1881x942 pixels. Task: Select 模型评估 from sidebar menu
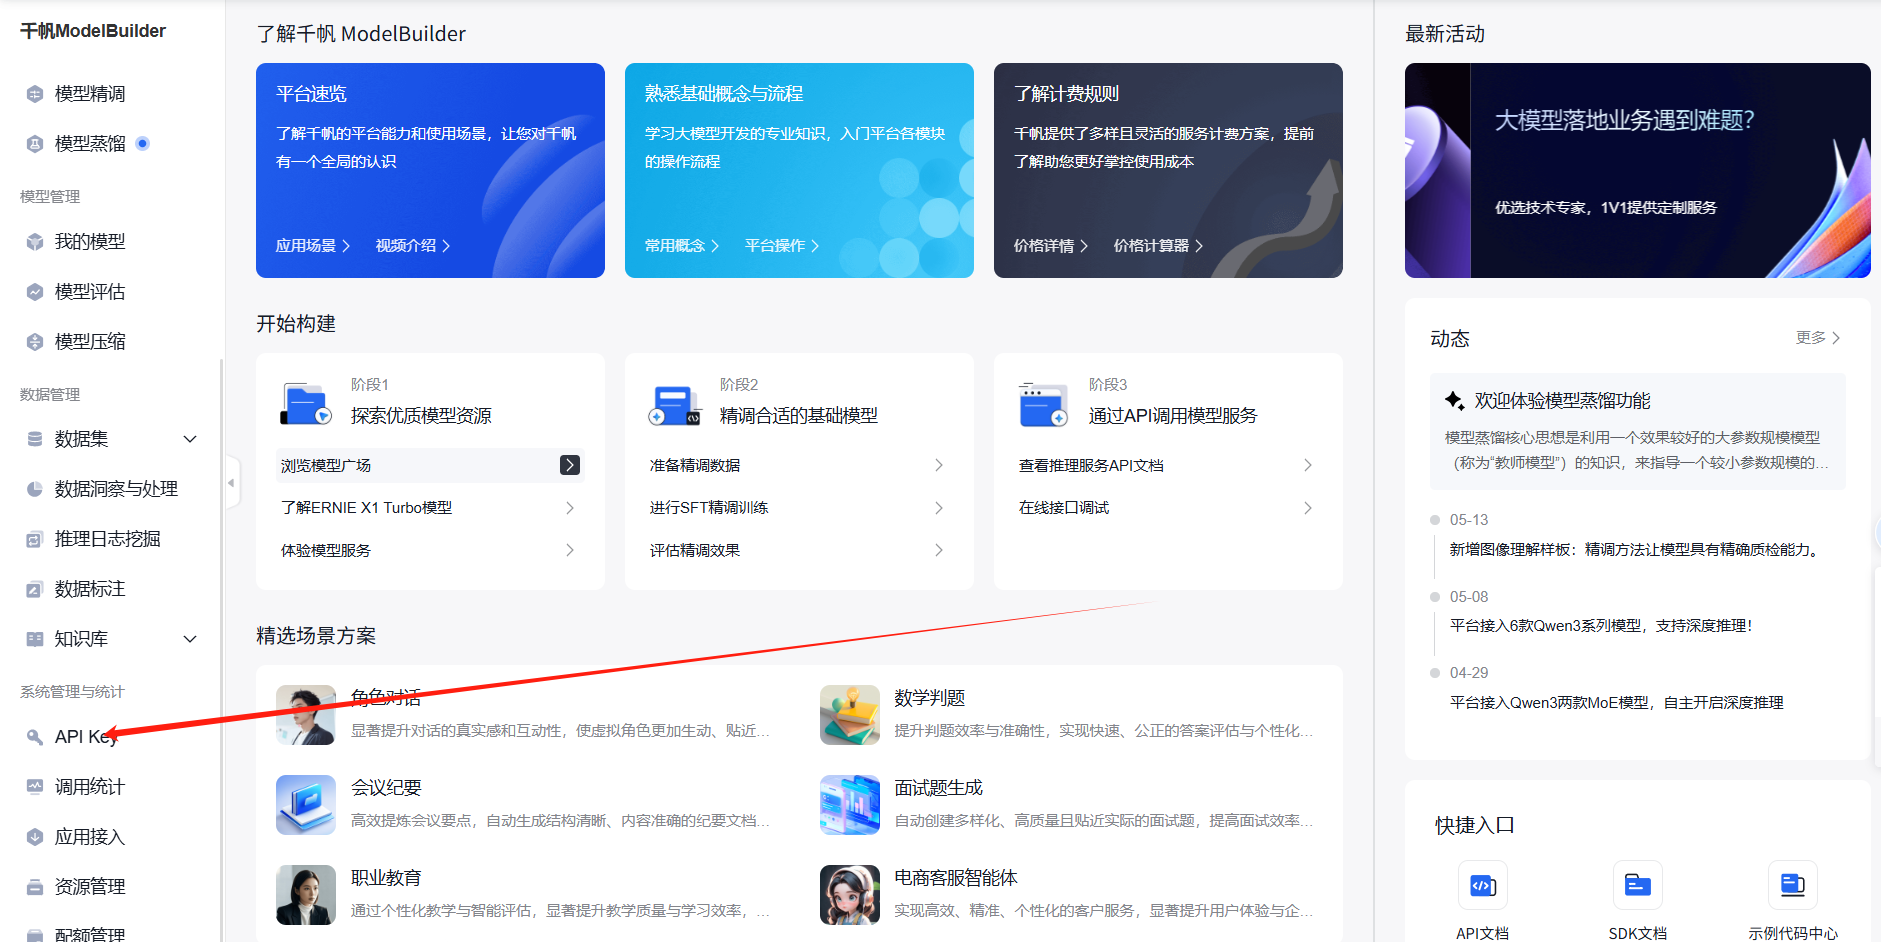pos(89,292)
